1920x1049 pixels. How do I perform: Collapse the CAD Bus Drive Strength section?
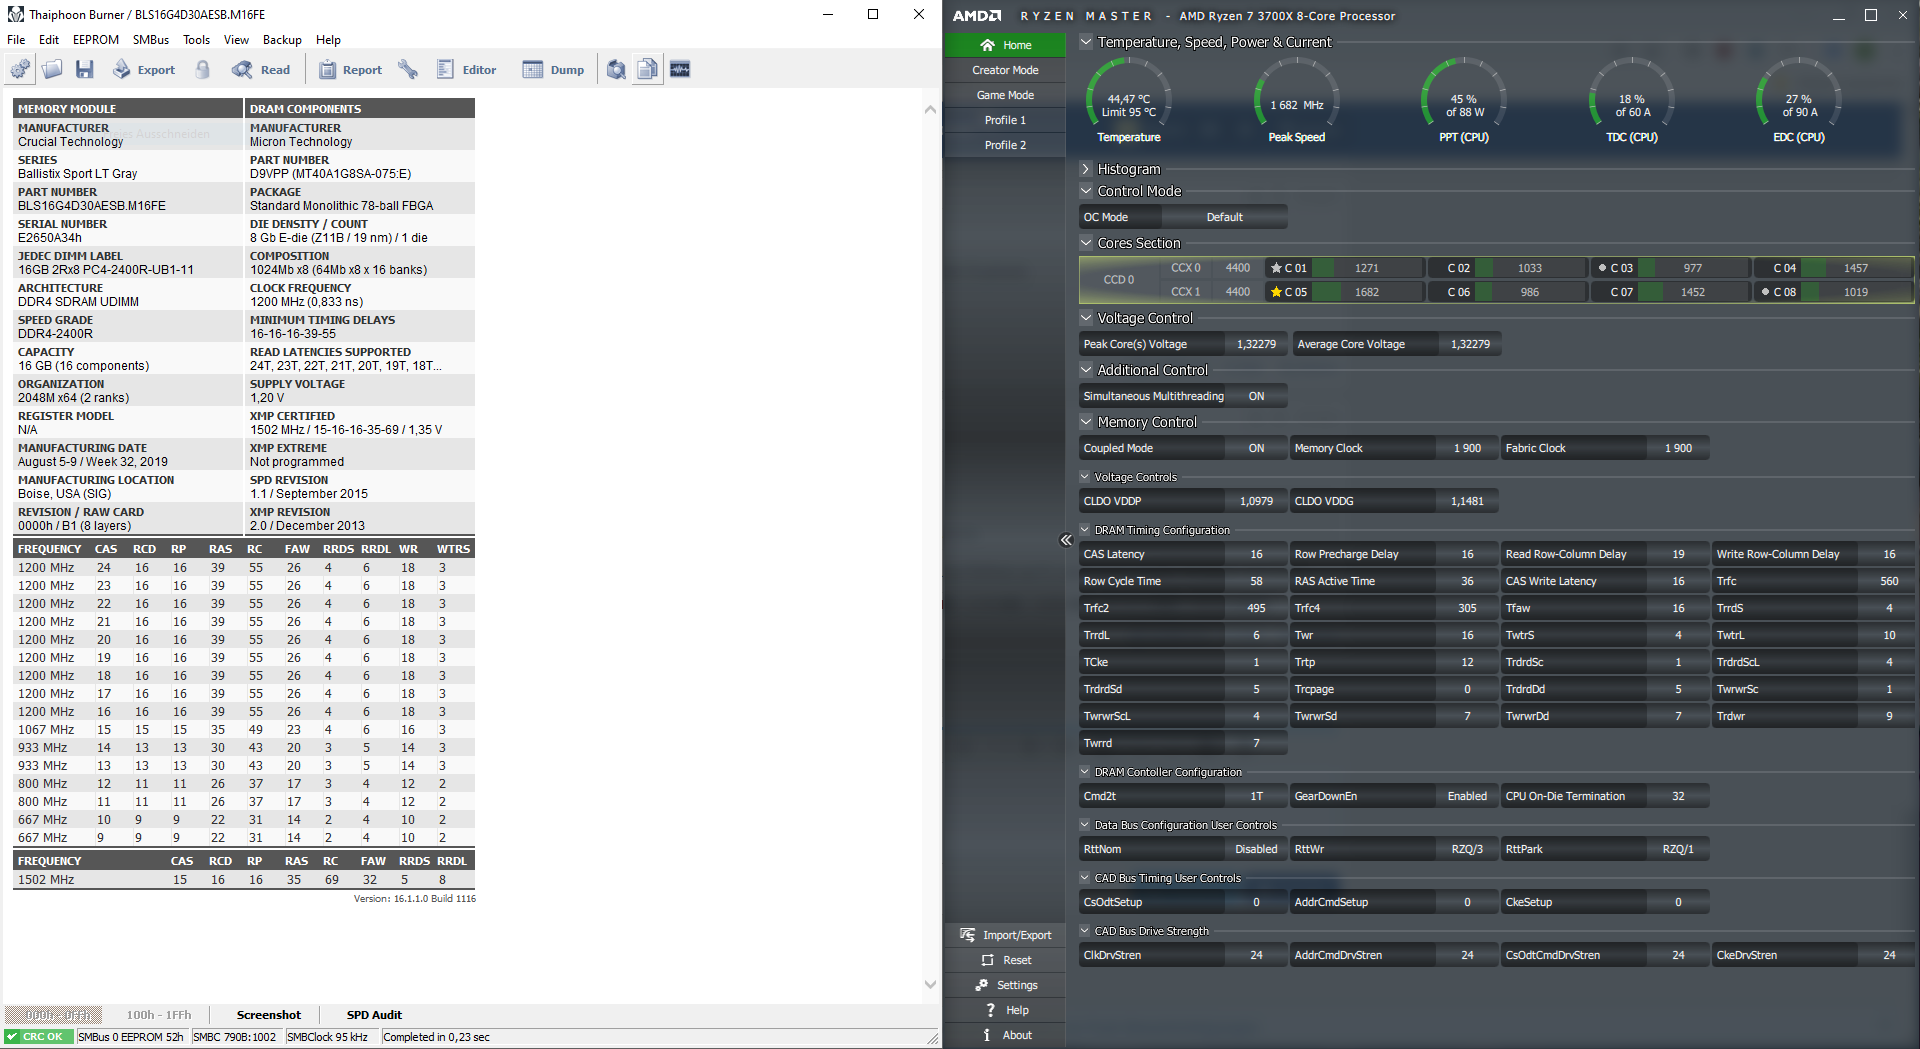[x=1085, y=931]
